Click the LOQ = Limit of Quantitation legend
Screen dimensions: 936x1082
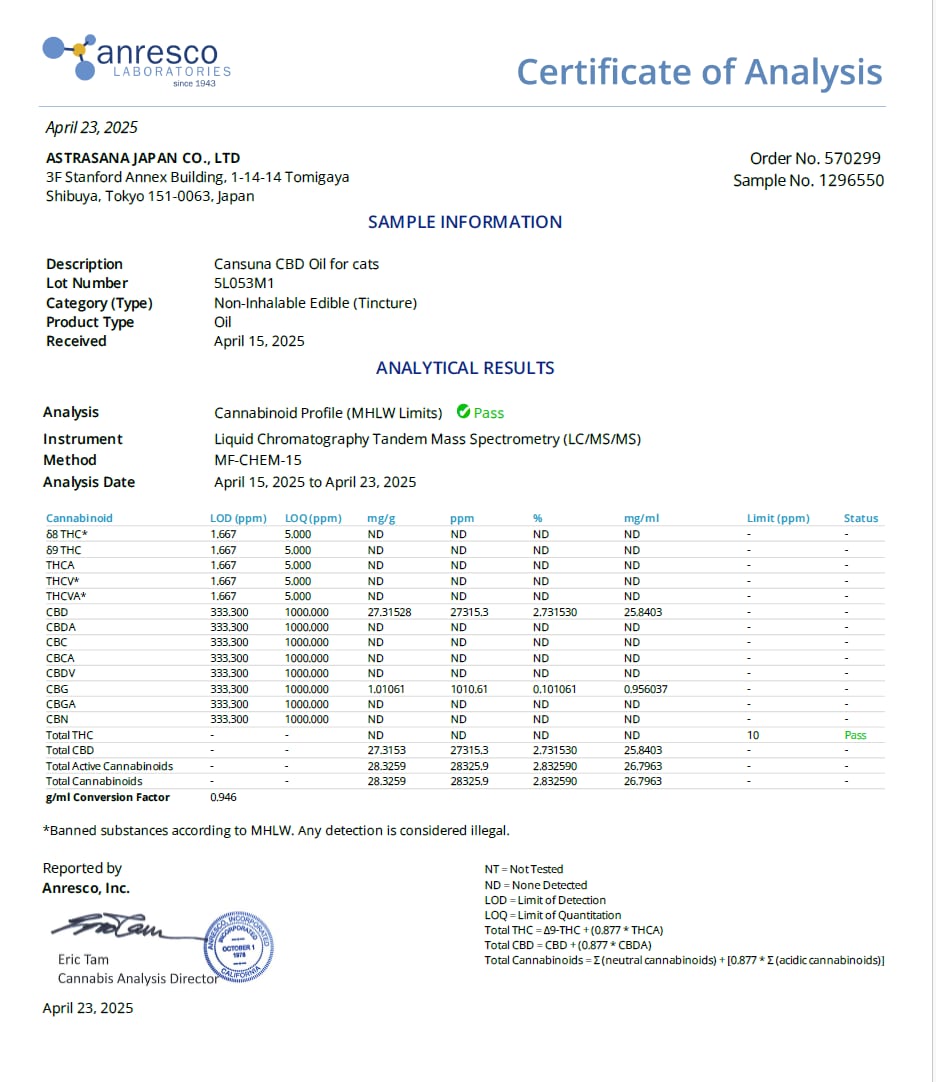pos(553,915)
